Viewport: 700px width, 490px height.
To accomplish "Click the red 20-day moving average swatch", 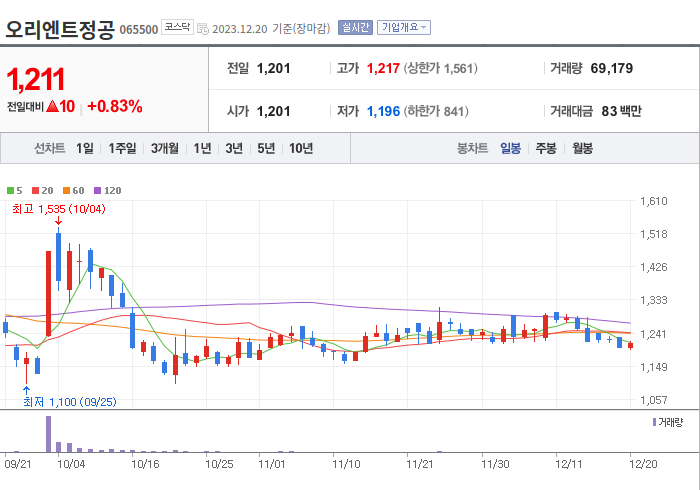I will [35, 191].
